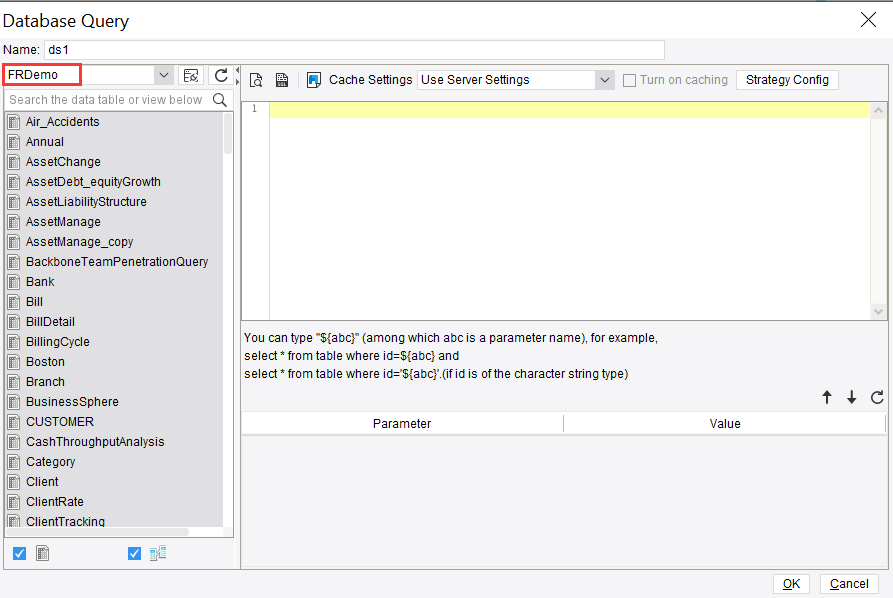Image resolution: width=893 pixels, height=598 pixels.
Task: Click the Name input field
Action: pos(354,50)
